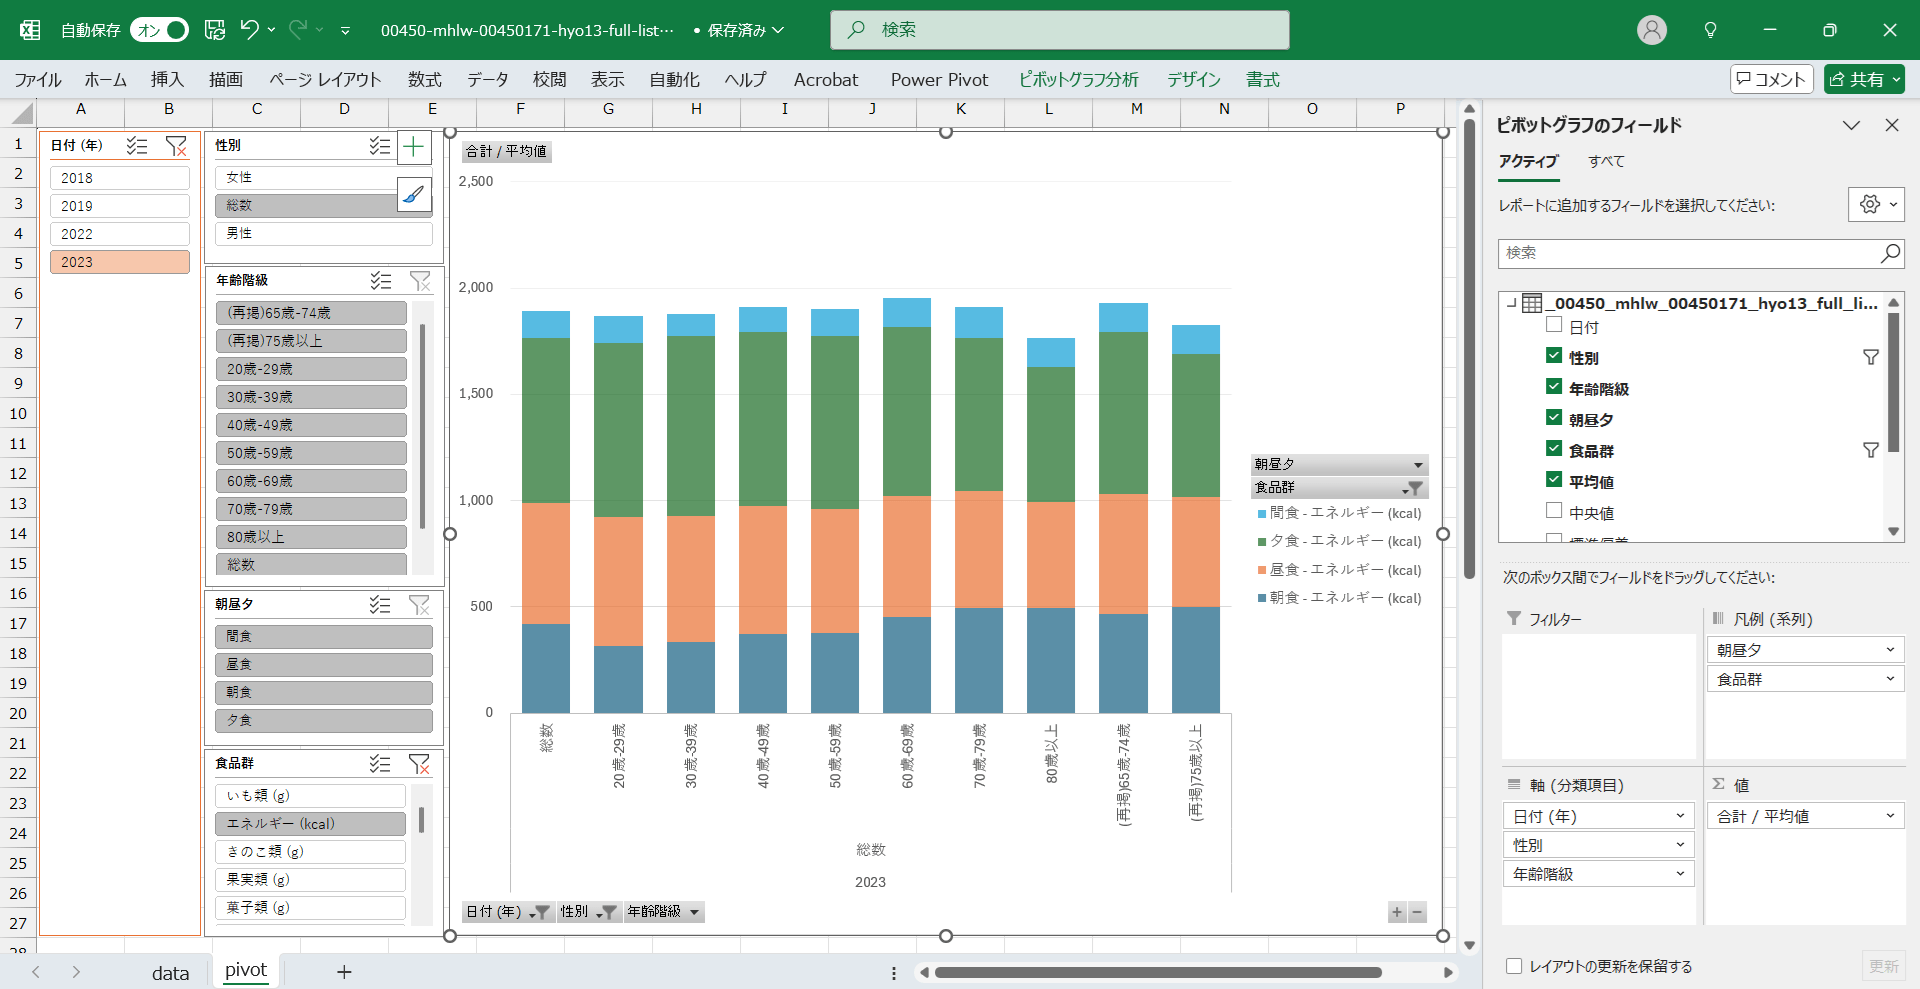This screenshot has height=989, width=1920.
Task: Enable レイアウトの更新を保留する checkbox
Action: (1514, 966)
